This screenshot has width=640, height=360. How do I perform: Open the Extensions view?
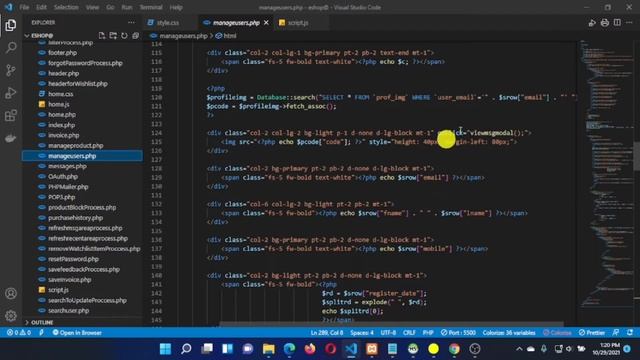(x=11, y=116)
